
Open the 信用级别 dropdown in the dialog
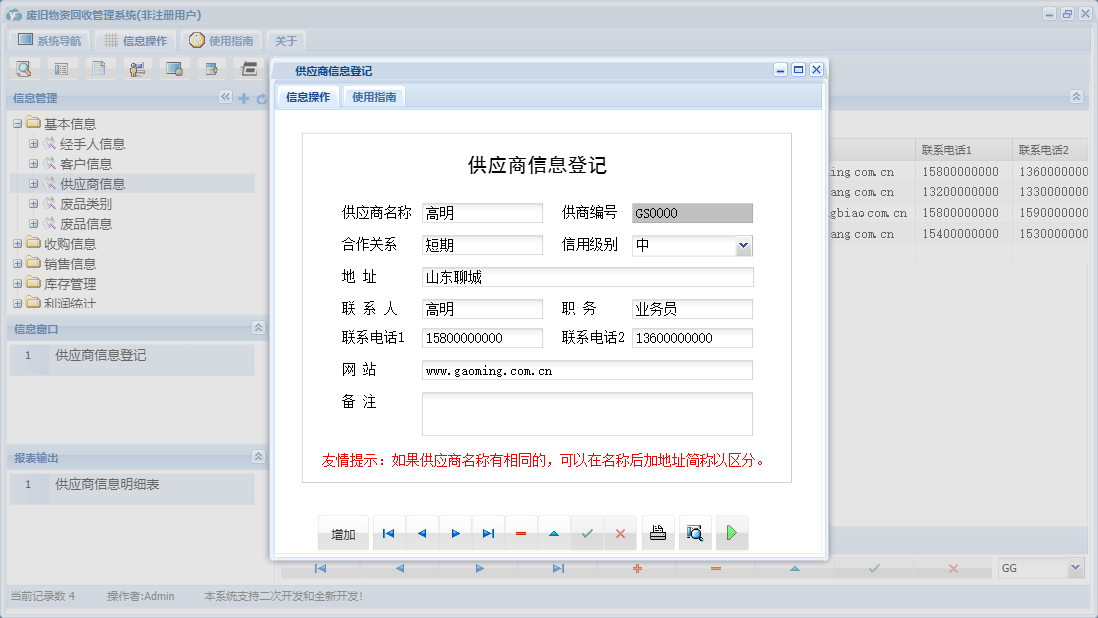pyautogui.click(x=742, y=245)
